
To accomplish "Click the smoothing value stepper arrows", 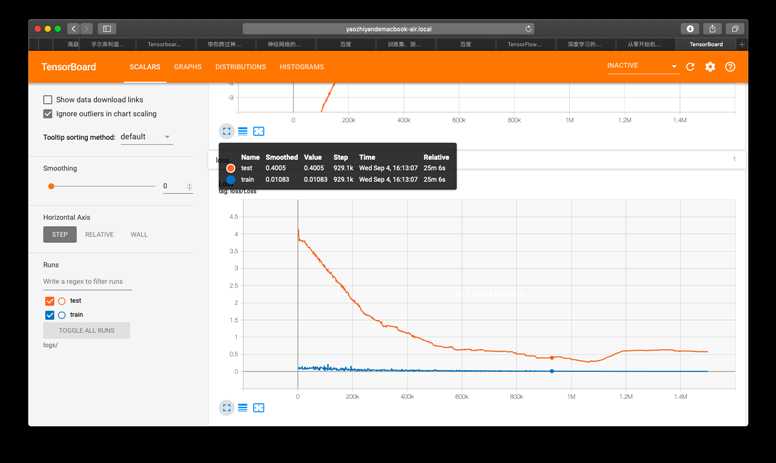I will coord(189,186).
